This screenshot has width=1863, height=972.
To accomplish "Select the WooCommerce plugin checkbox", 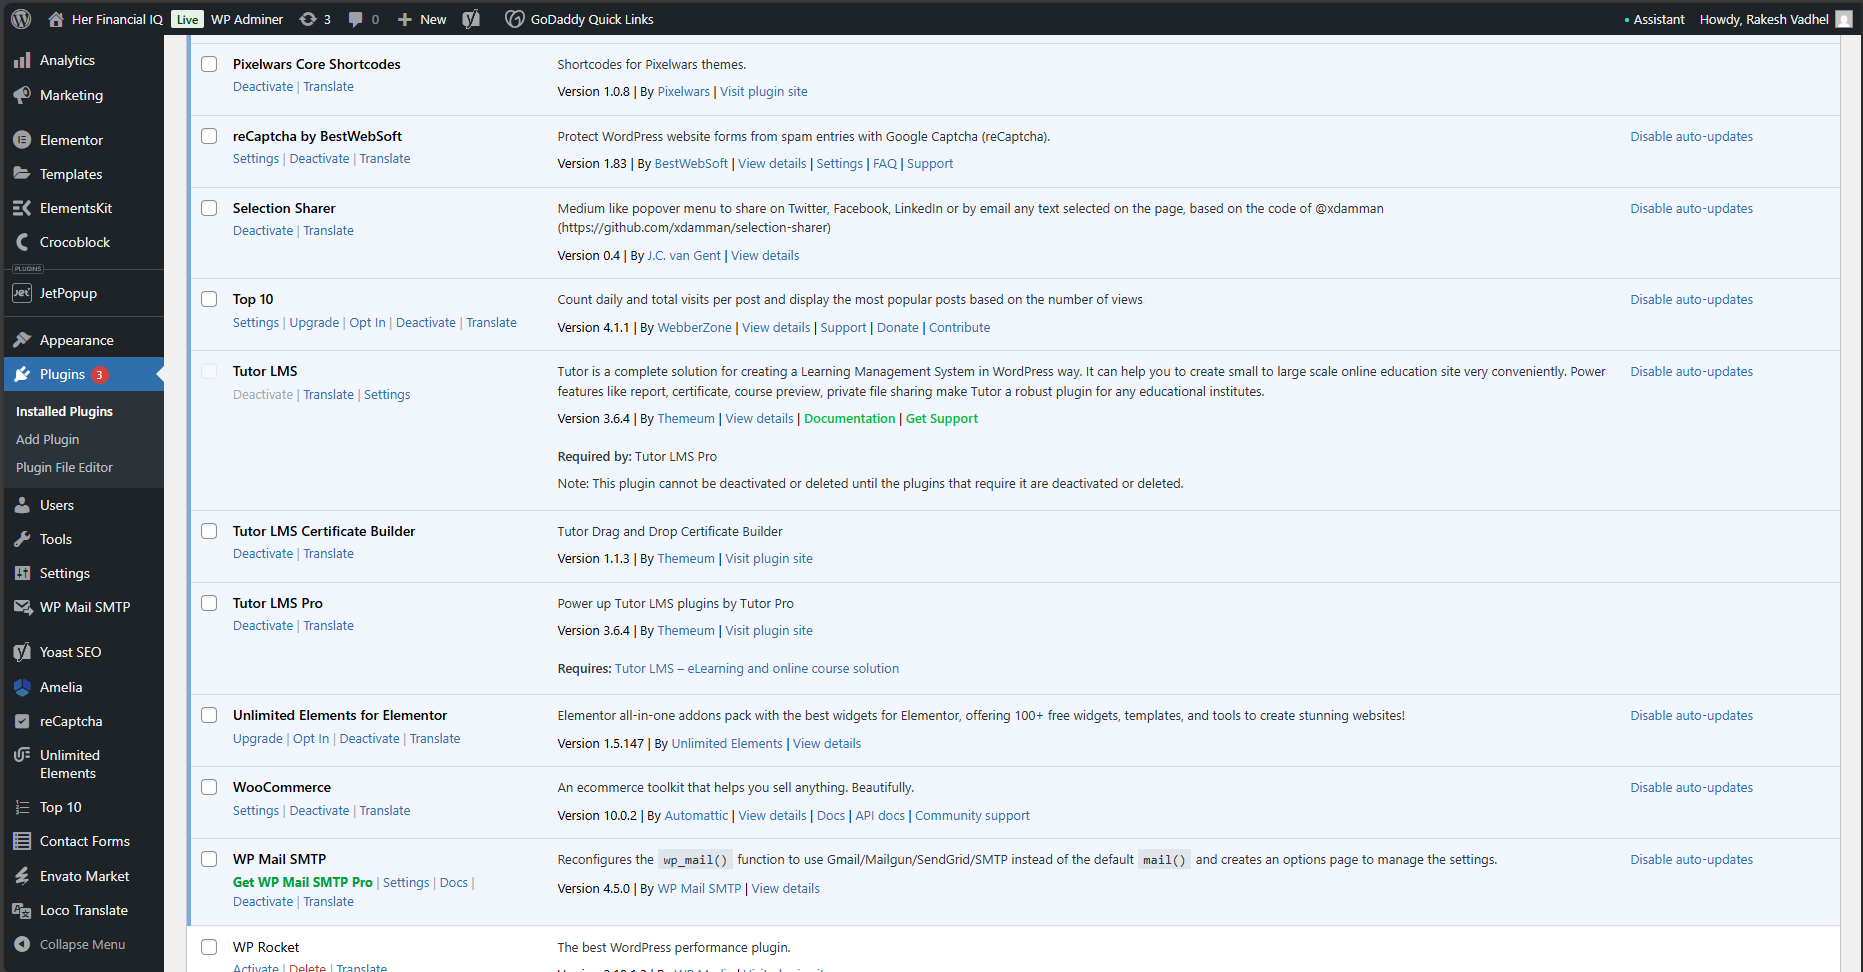I will click(209, 787).
